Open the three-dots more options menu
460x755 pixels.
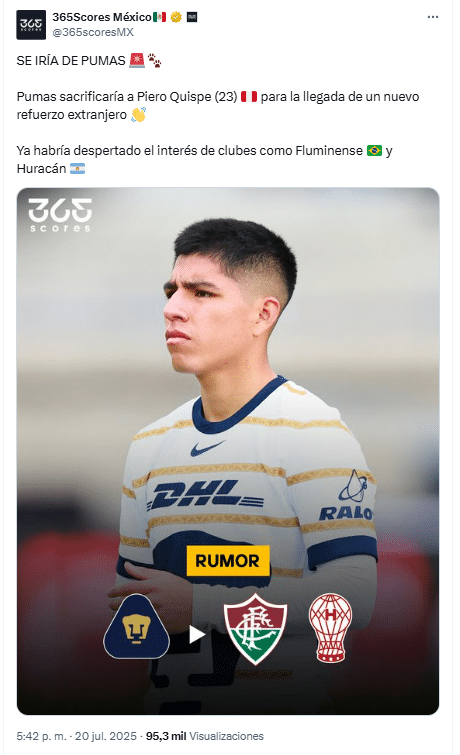coord(433,17)
